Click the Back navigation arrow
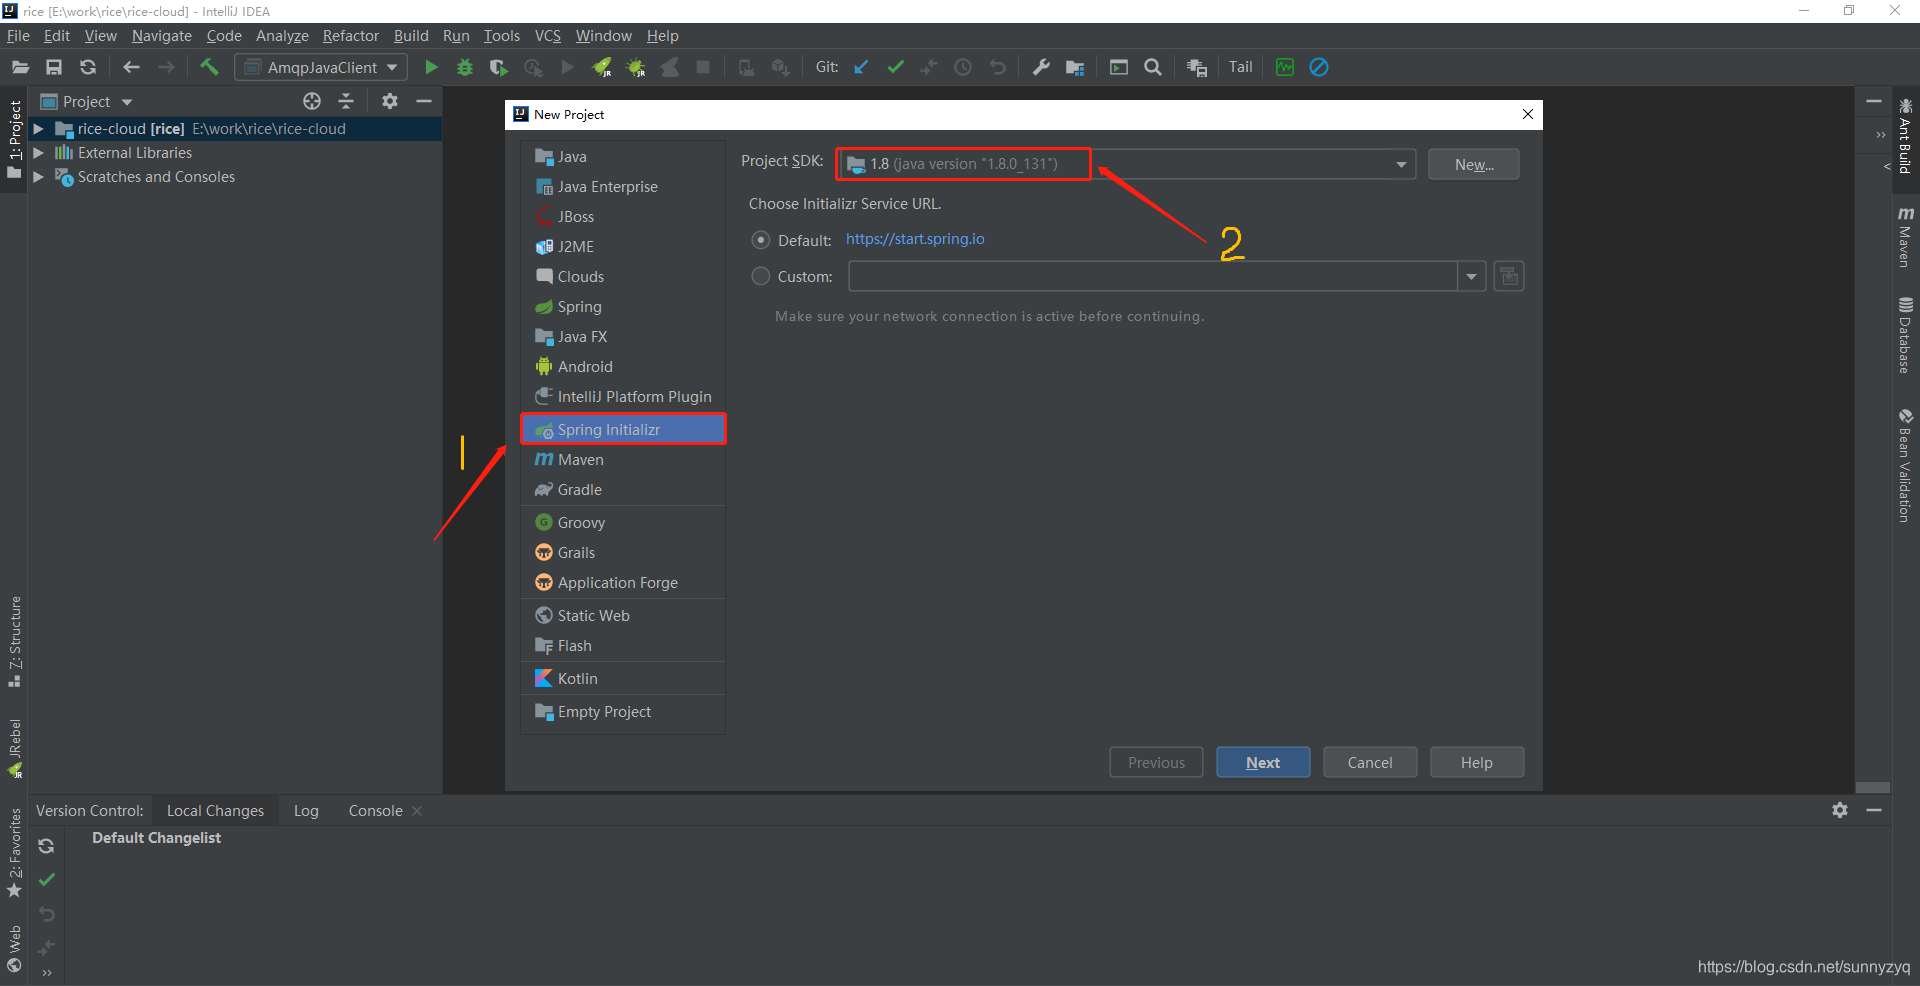The width and height of the screenshot is (1920, 986). click(131, 67)
